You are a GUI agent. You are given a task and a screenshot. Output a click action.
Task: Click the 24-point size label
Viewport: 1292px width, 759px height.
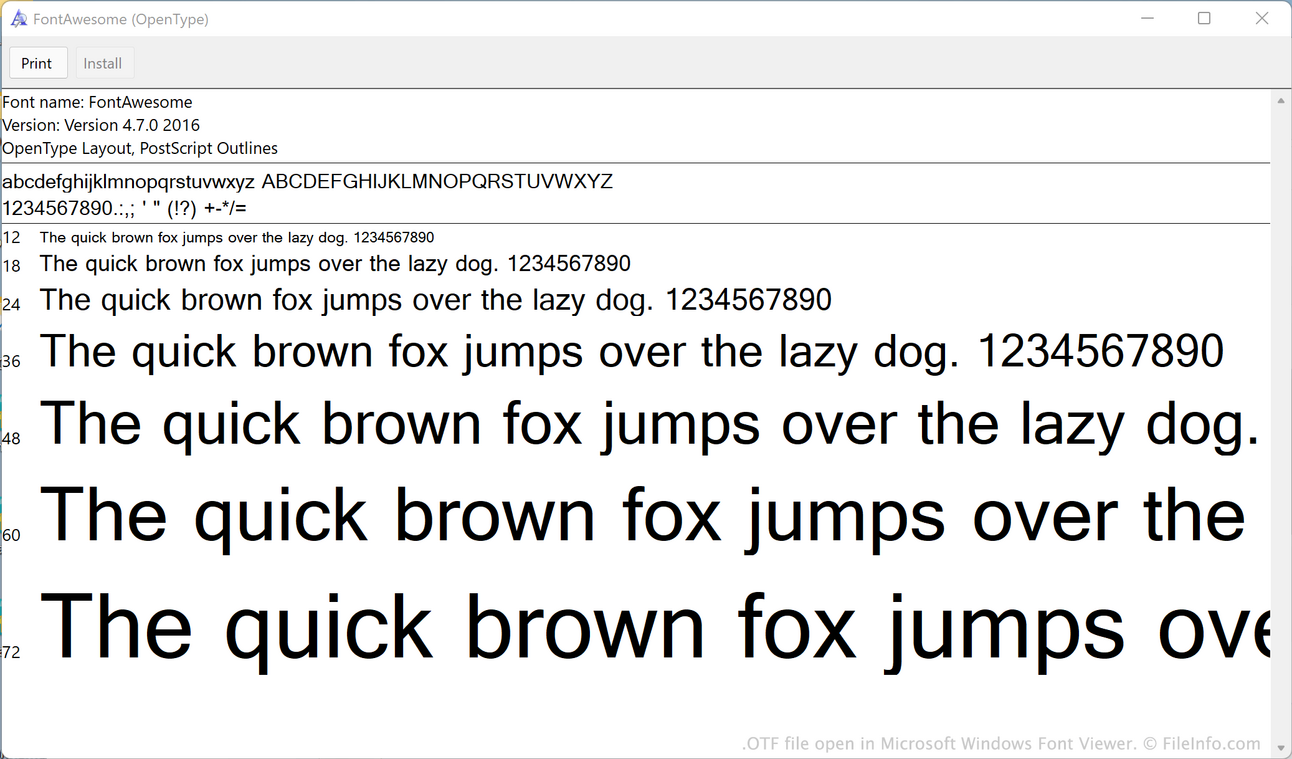click(11, 303)
